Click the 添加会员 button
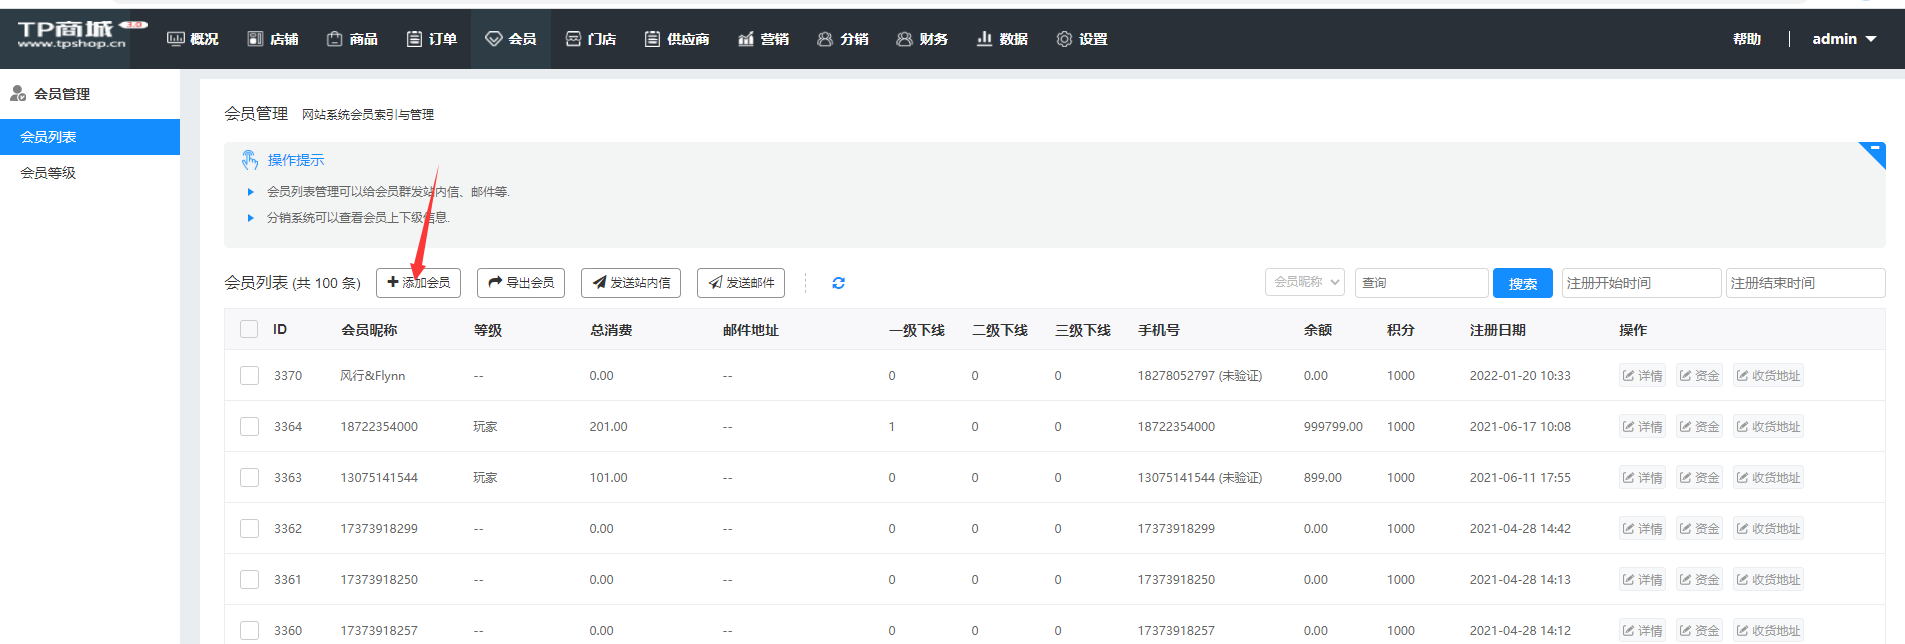This screenshot has height=644, width=1905. pyautogui.click(x=418, y=283)
